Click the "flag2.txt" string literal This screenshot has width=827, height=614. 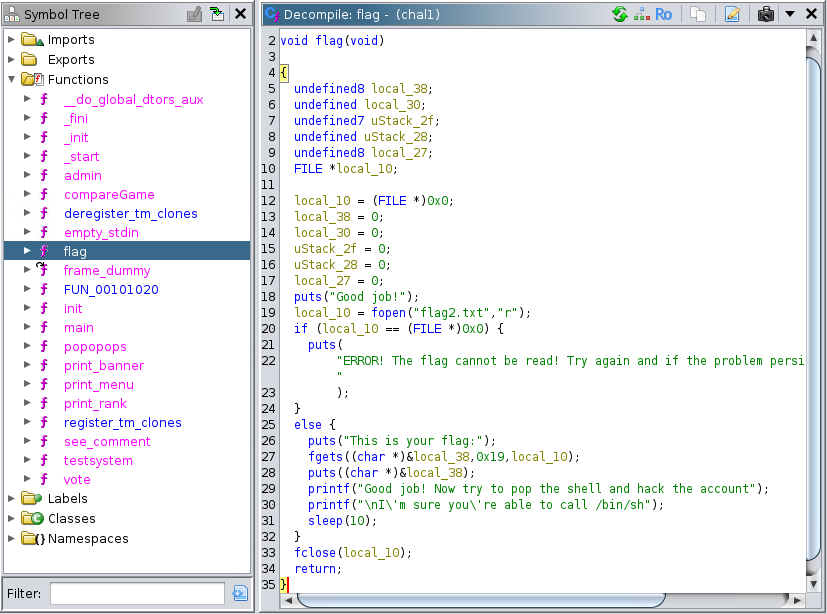coord(451,313)
